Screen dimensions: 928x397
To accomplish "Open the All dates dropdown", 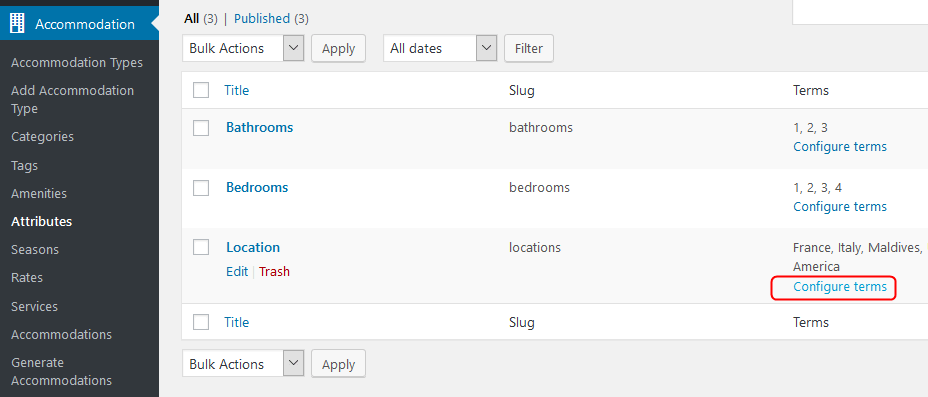I will [440, 49].
